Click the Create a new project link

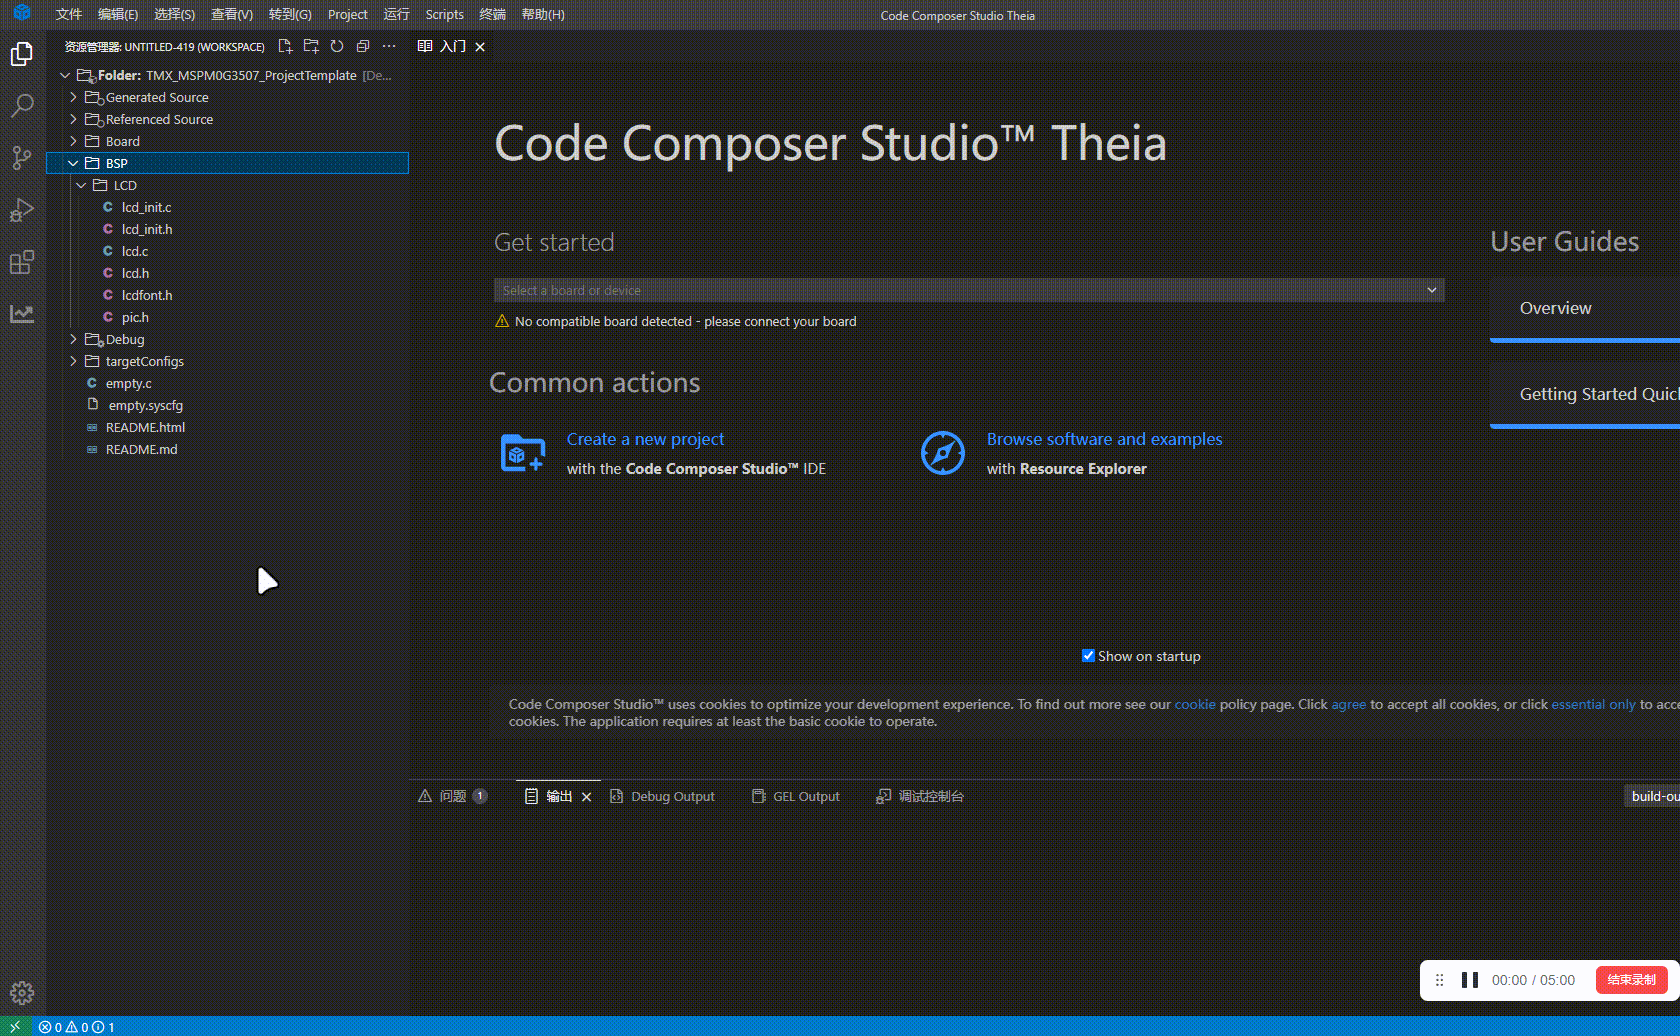click(x=645, y=439)
